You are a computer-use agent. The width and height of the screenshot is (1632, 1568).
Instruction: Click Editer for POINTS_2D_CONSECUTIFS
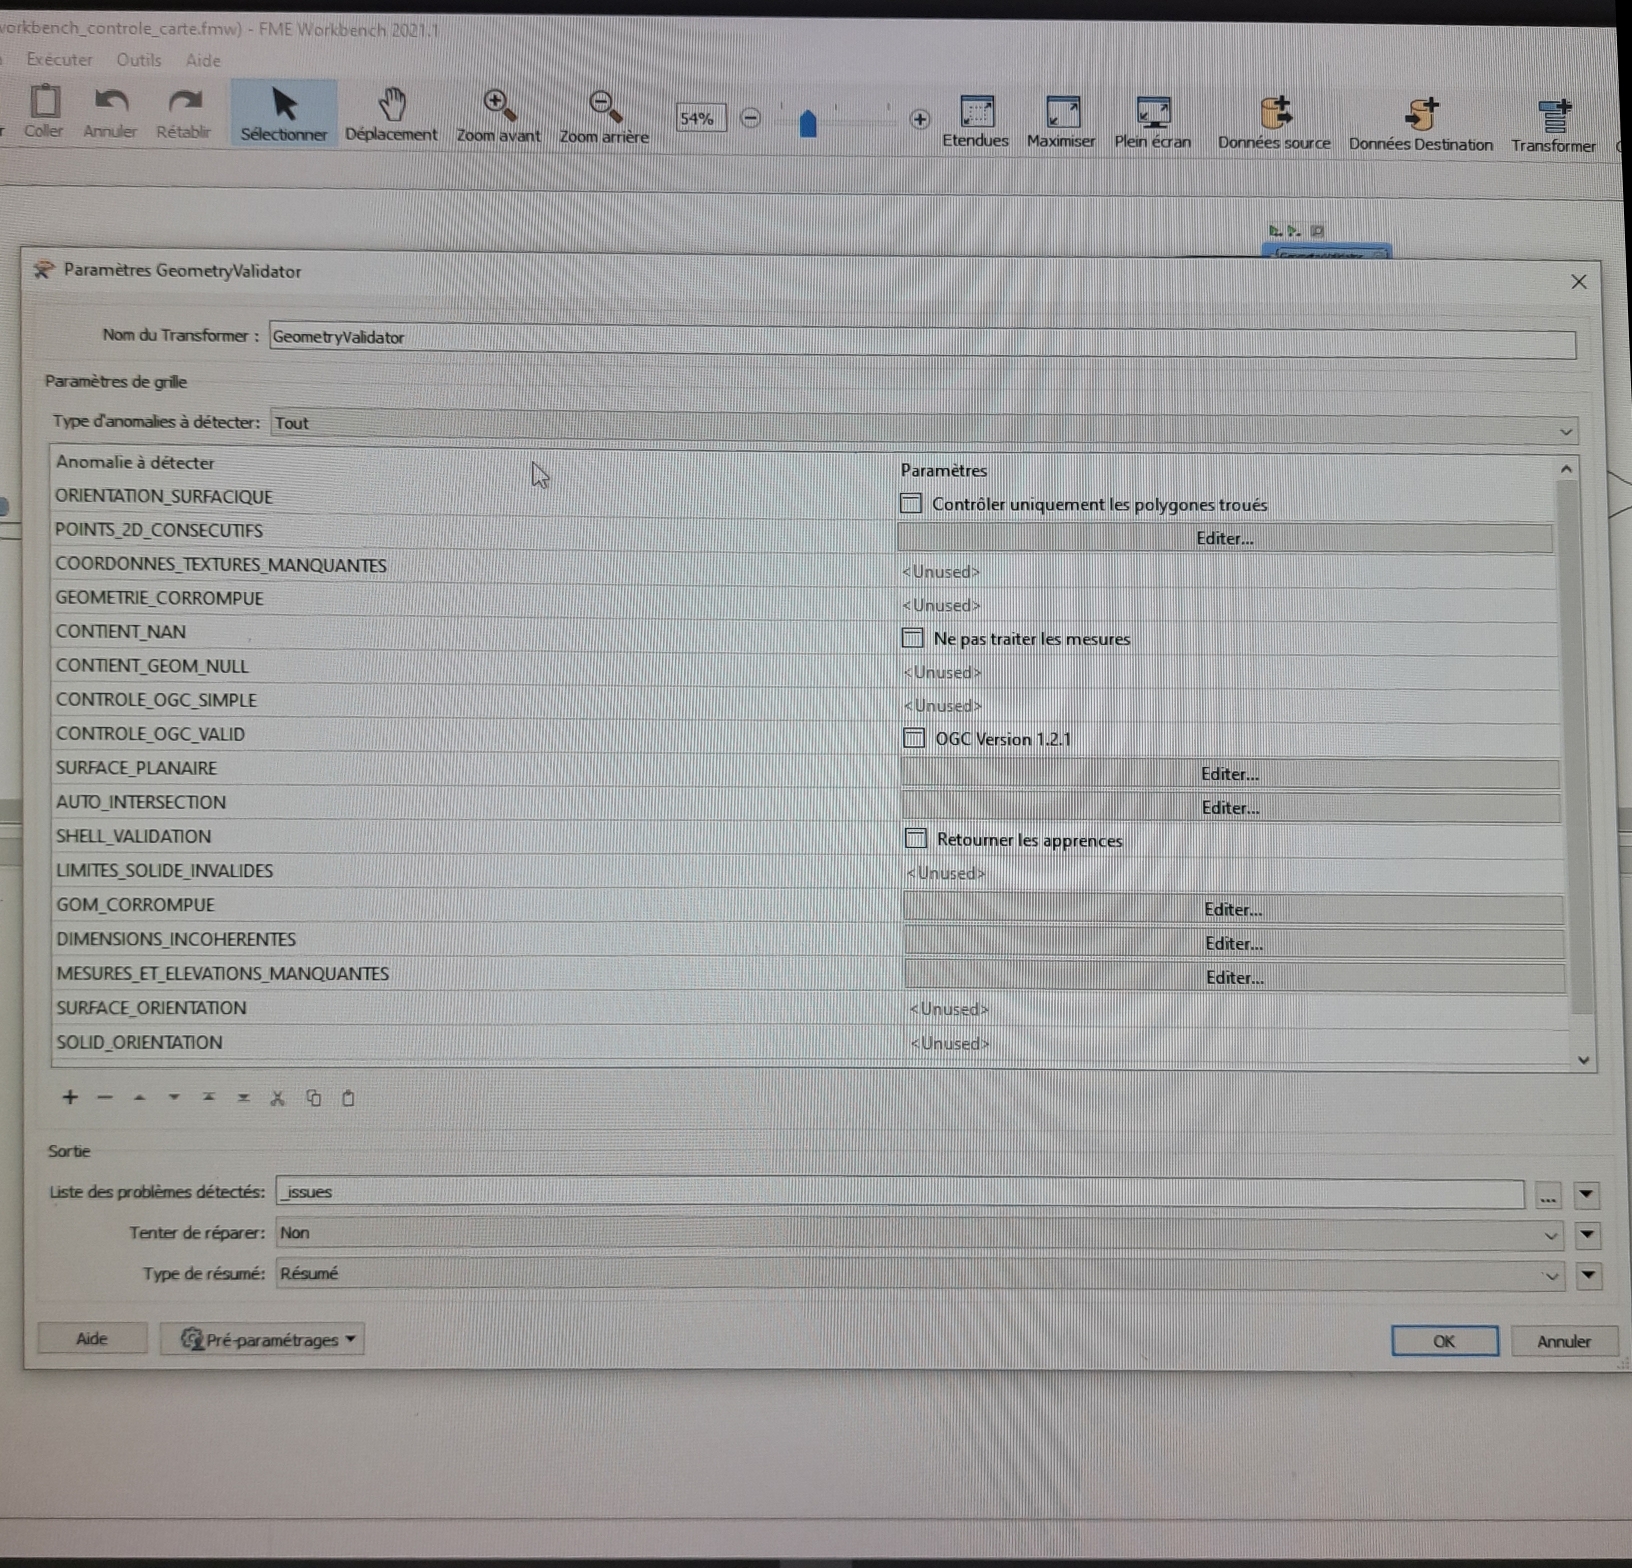pyautogui.click(x=1225, y=538)
